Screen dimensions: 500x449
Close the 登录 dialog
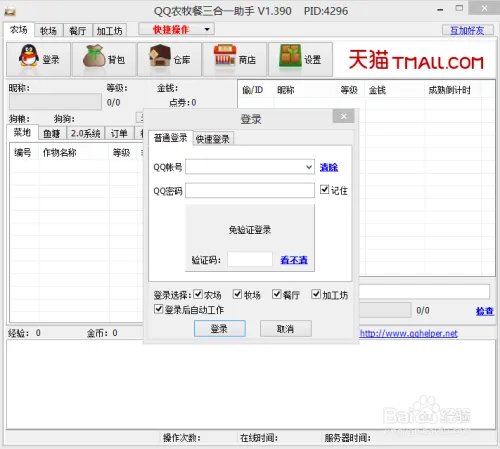pos(343,116)
